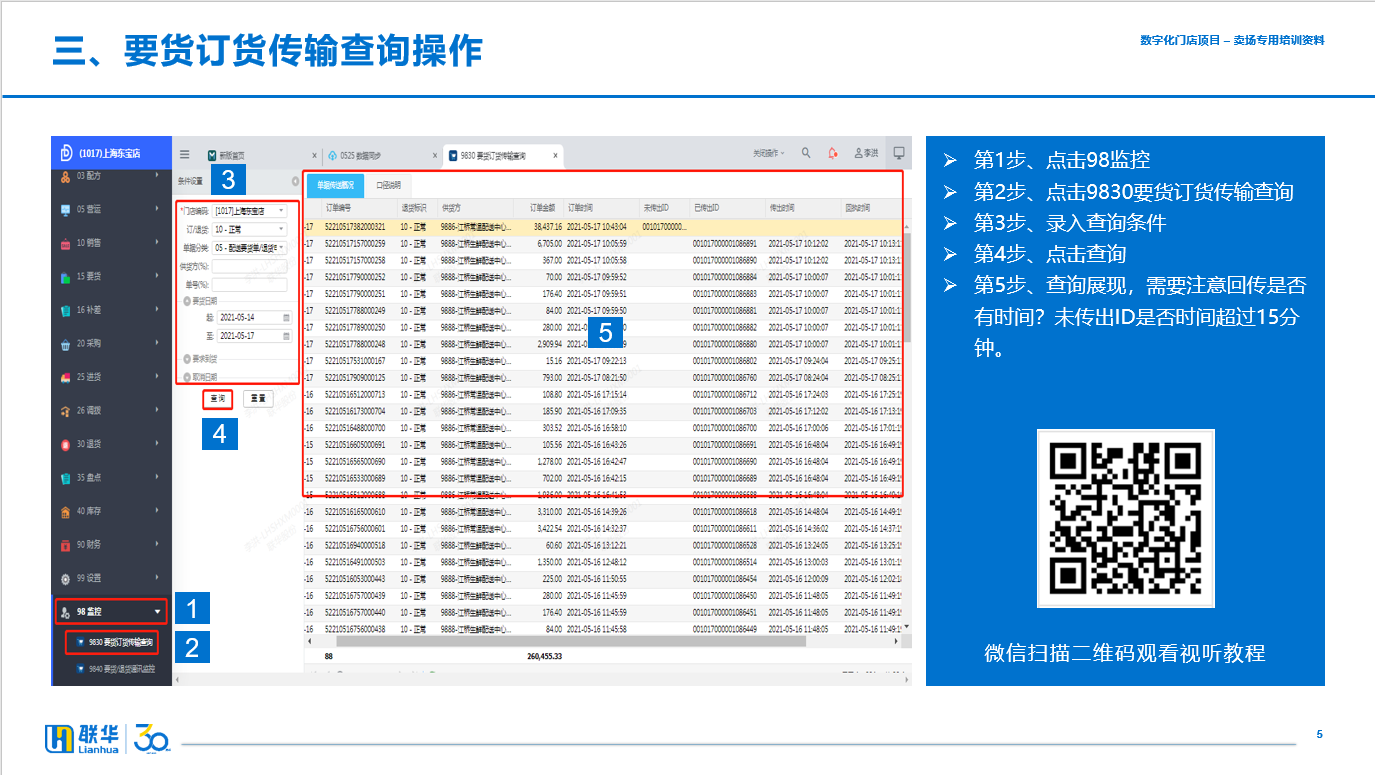Collapse the 98 监控 menu arrow

[157, 612]
